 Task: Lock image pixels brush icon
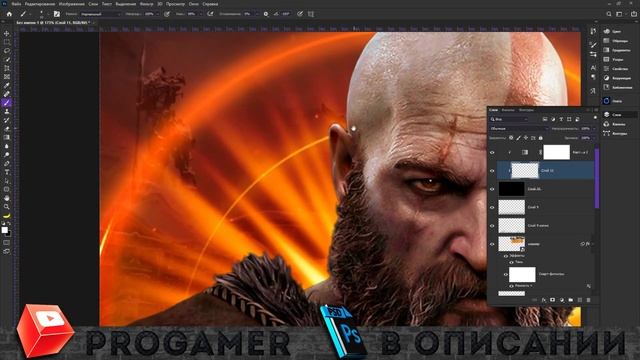point(518,138)
